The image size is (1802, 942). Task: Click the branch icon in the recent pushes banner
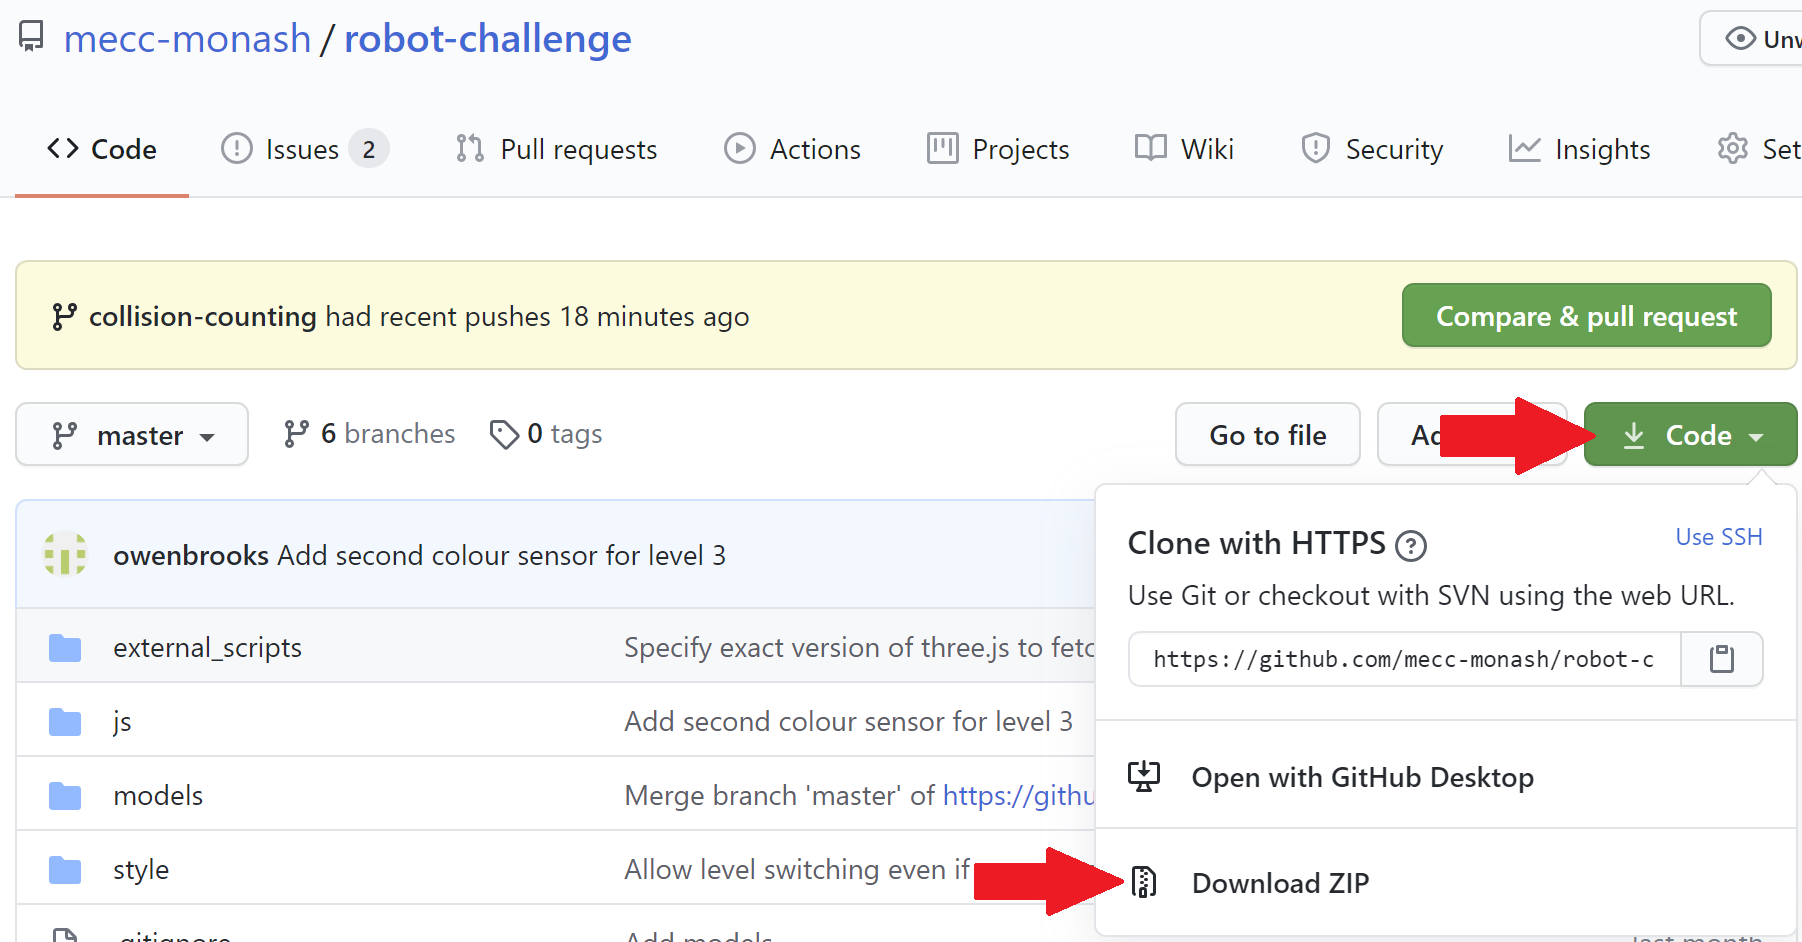pyautogui.click(x=64, y=316)
